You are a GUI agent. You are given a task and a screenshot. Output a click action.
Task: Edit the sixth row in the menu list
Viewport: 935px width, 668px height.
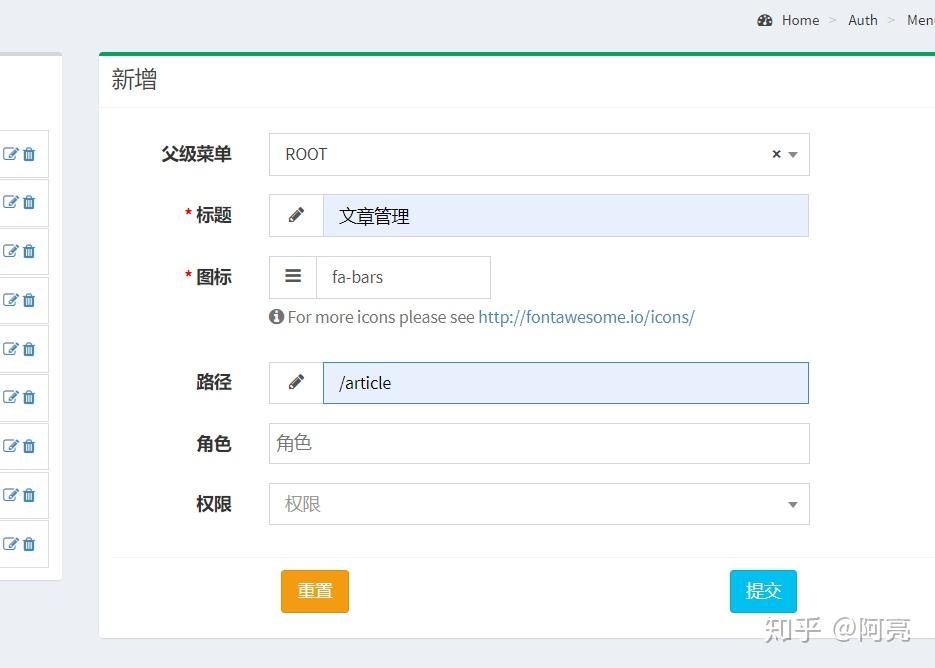[11, 397]
